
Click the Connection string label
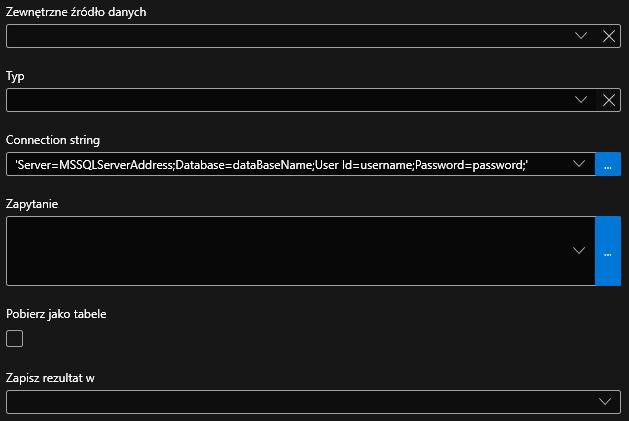pos(53,140)
